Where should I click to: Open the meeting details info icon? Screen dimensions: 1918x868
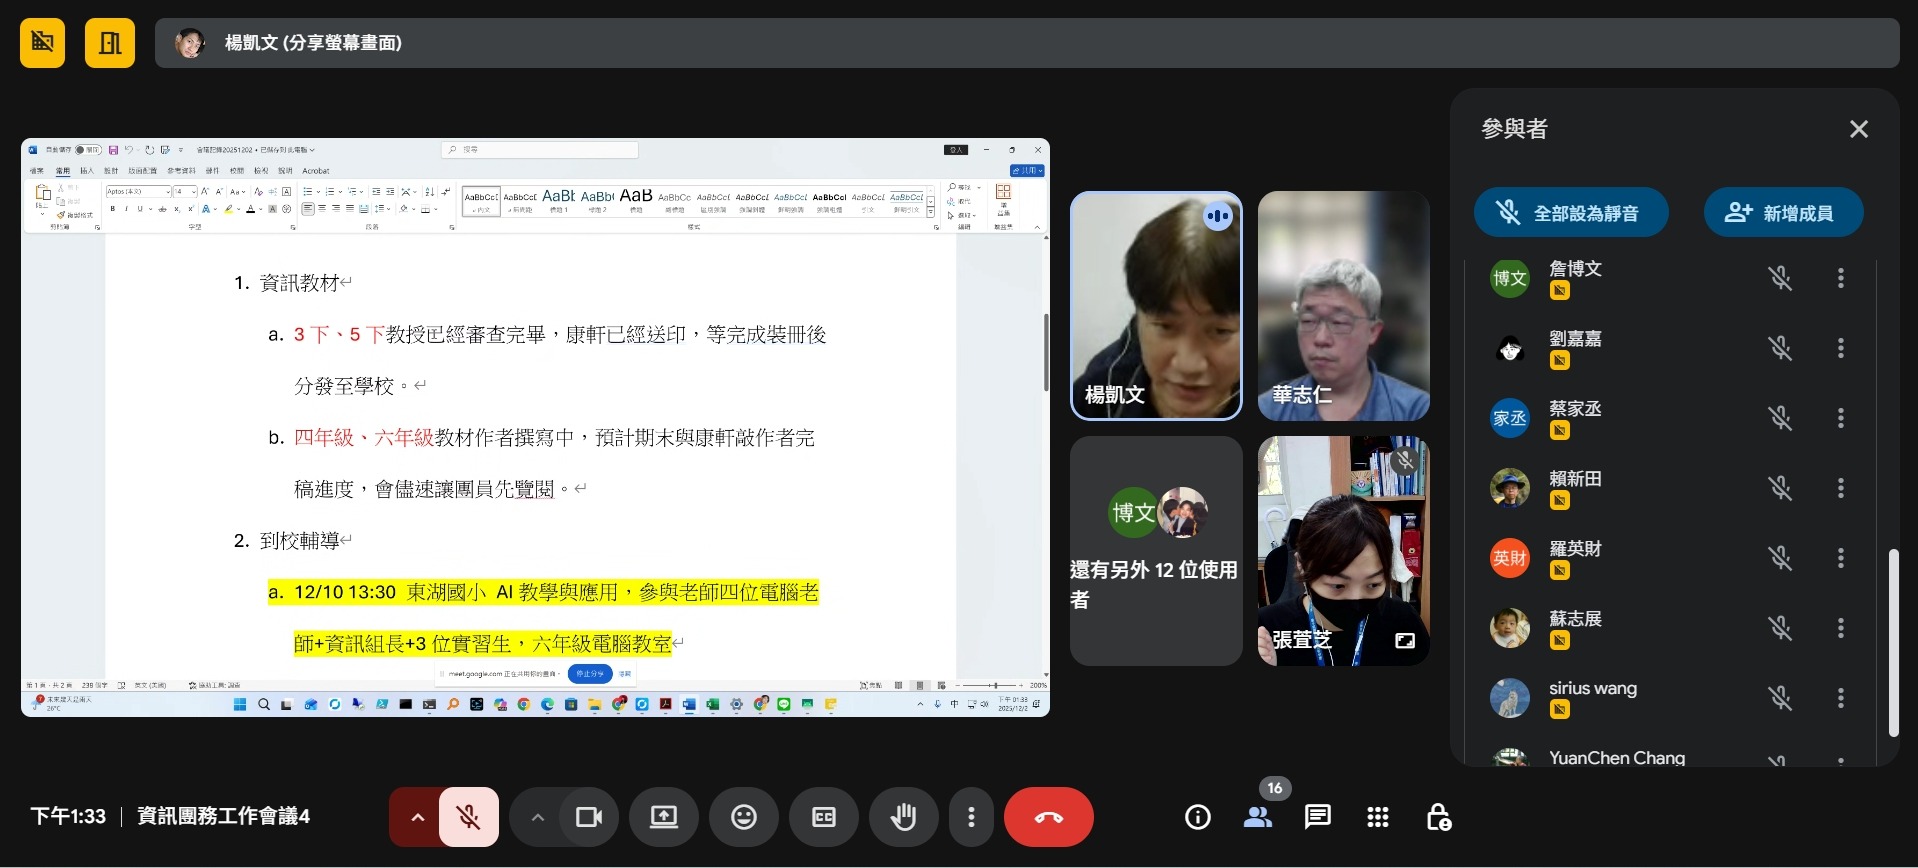point(1197,817)
